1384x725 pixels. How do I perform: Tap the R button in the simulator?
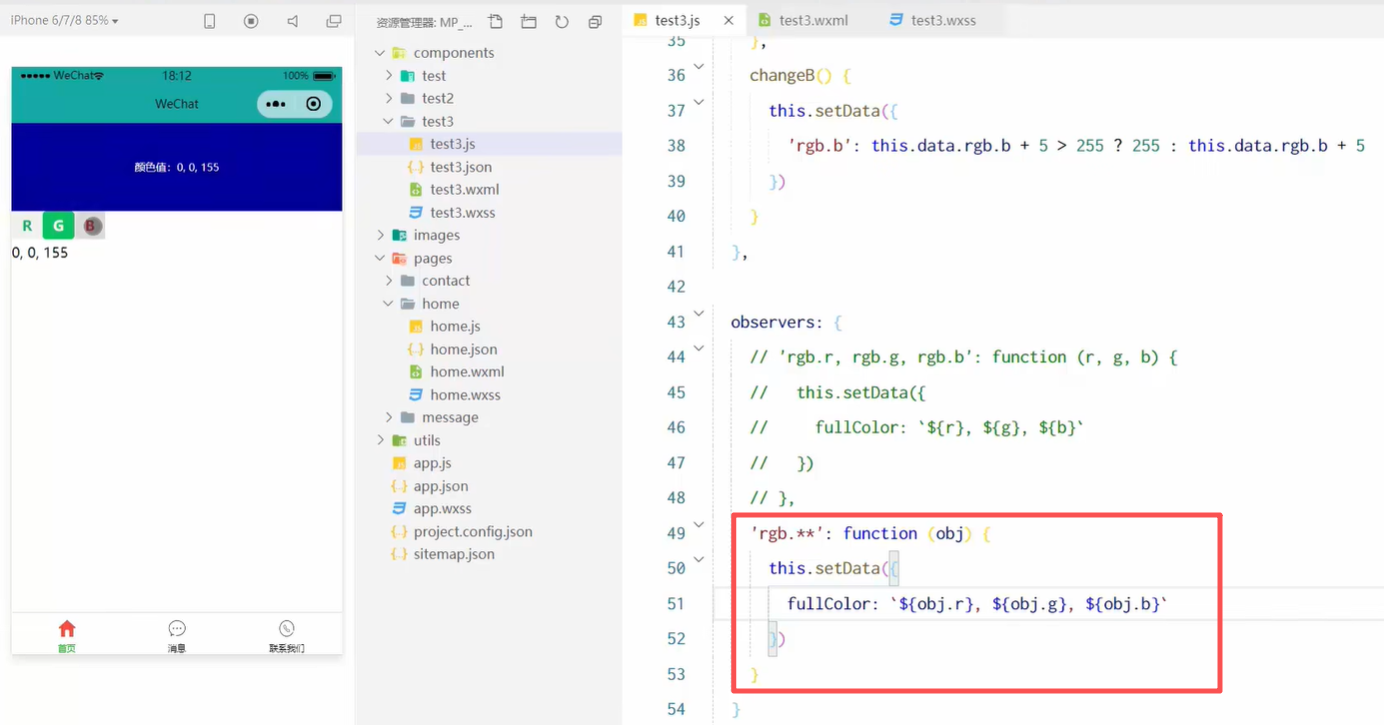[x=27, y=226]
